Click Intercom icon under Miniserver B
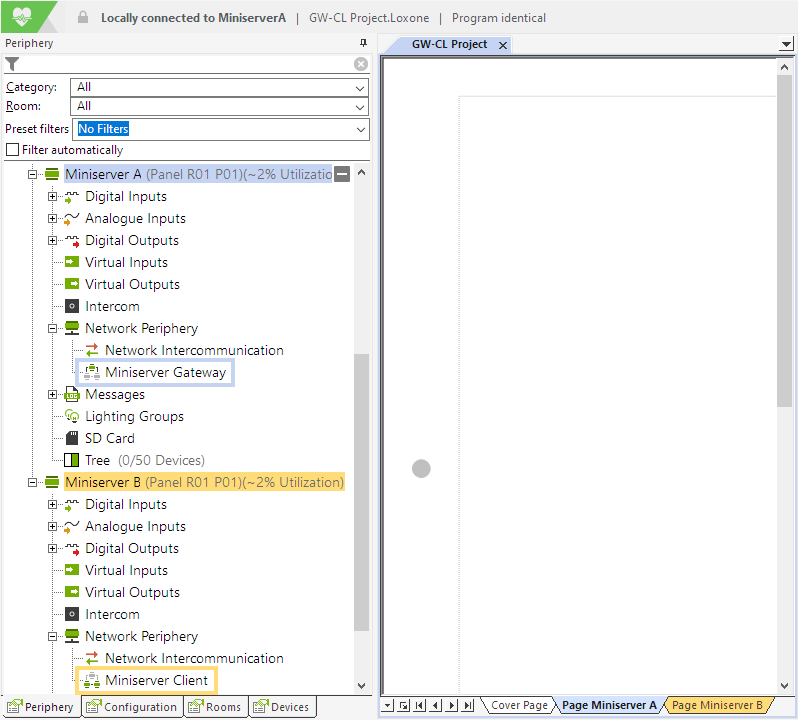Viewport: 798px width, 720px height. (x=72, y=614)
